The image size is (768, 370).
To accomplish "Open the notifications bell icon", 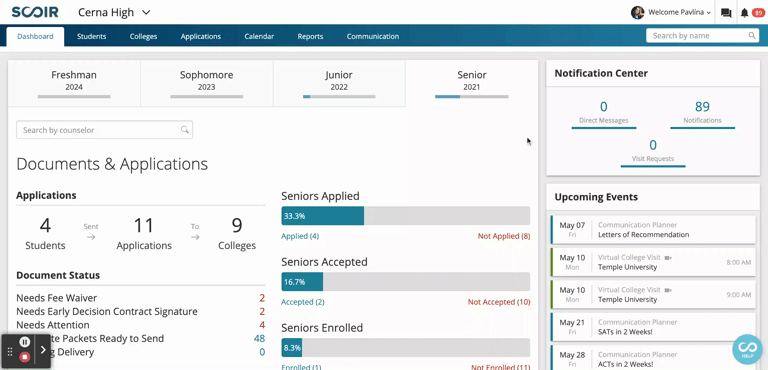I will [x=744, y=13].
